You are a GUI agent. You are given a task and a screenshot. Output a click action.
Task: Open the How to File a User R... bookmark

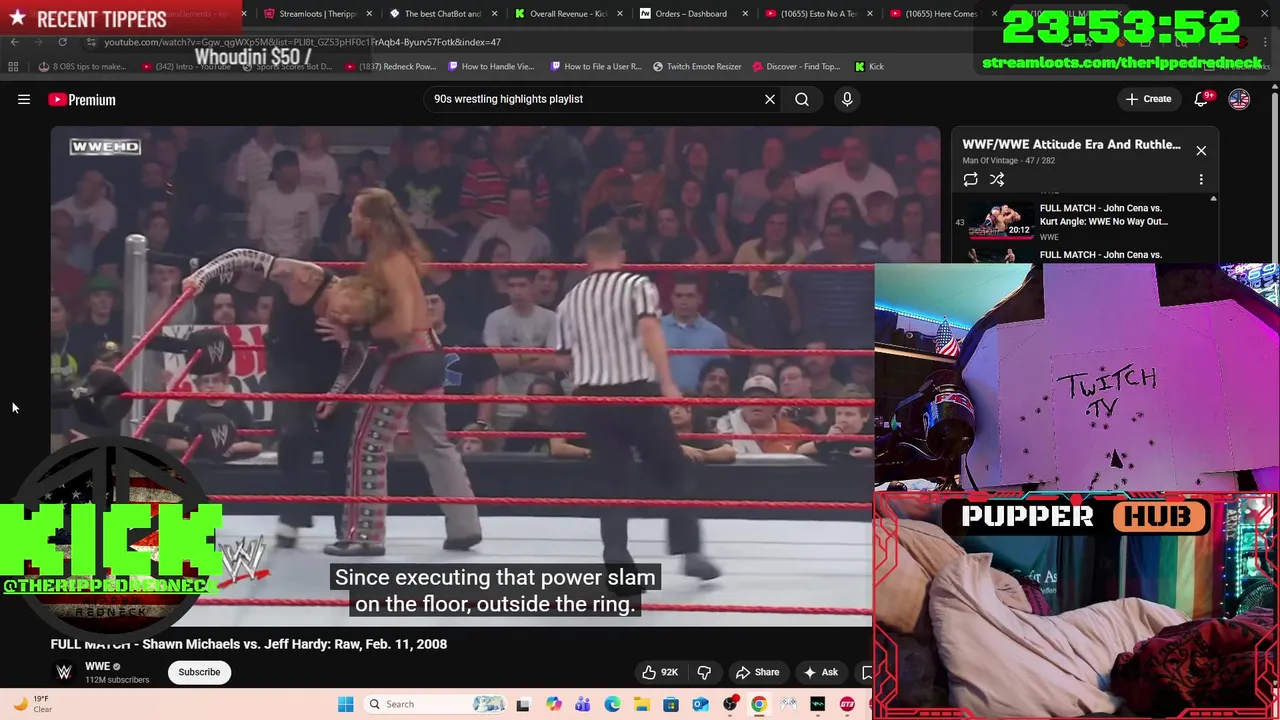pyautogui.click(x=596, y=67)
